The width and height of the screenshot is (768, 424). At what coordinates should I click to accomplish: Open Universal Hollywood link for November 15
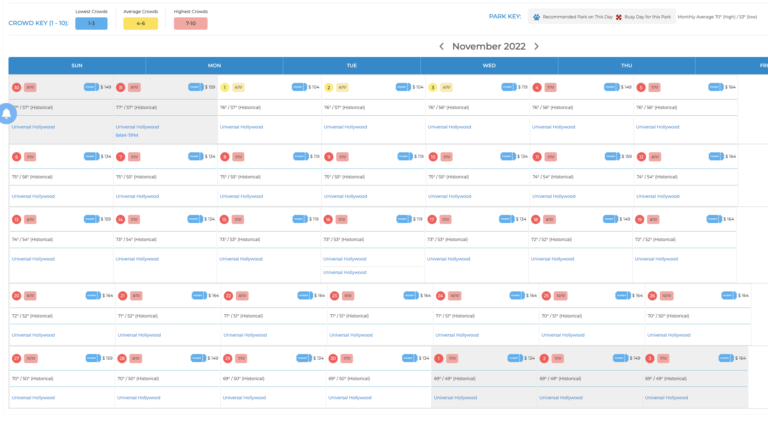pos(241,259)
